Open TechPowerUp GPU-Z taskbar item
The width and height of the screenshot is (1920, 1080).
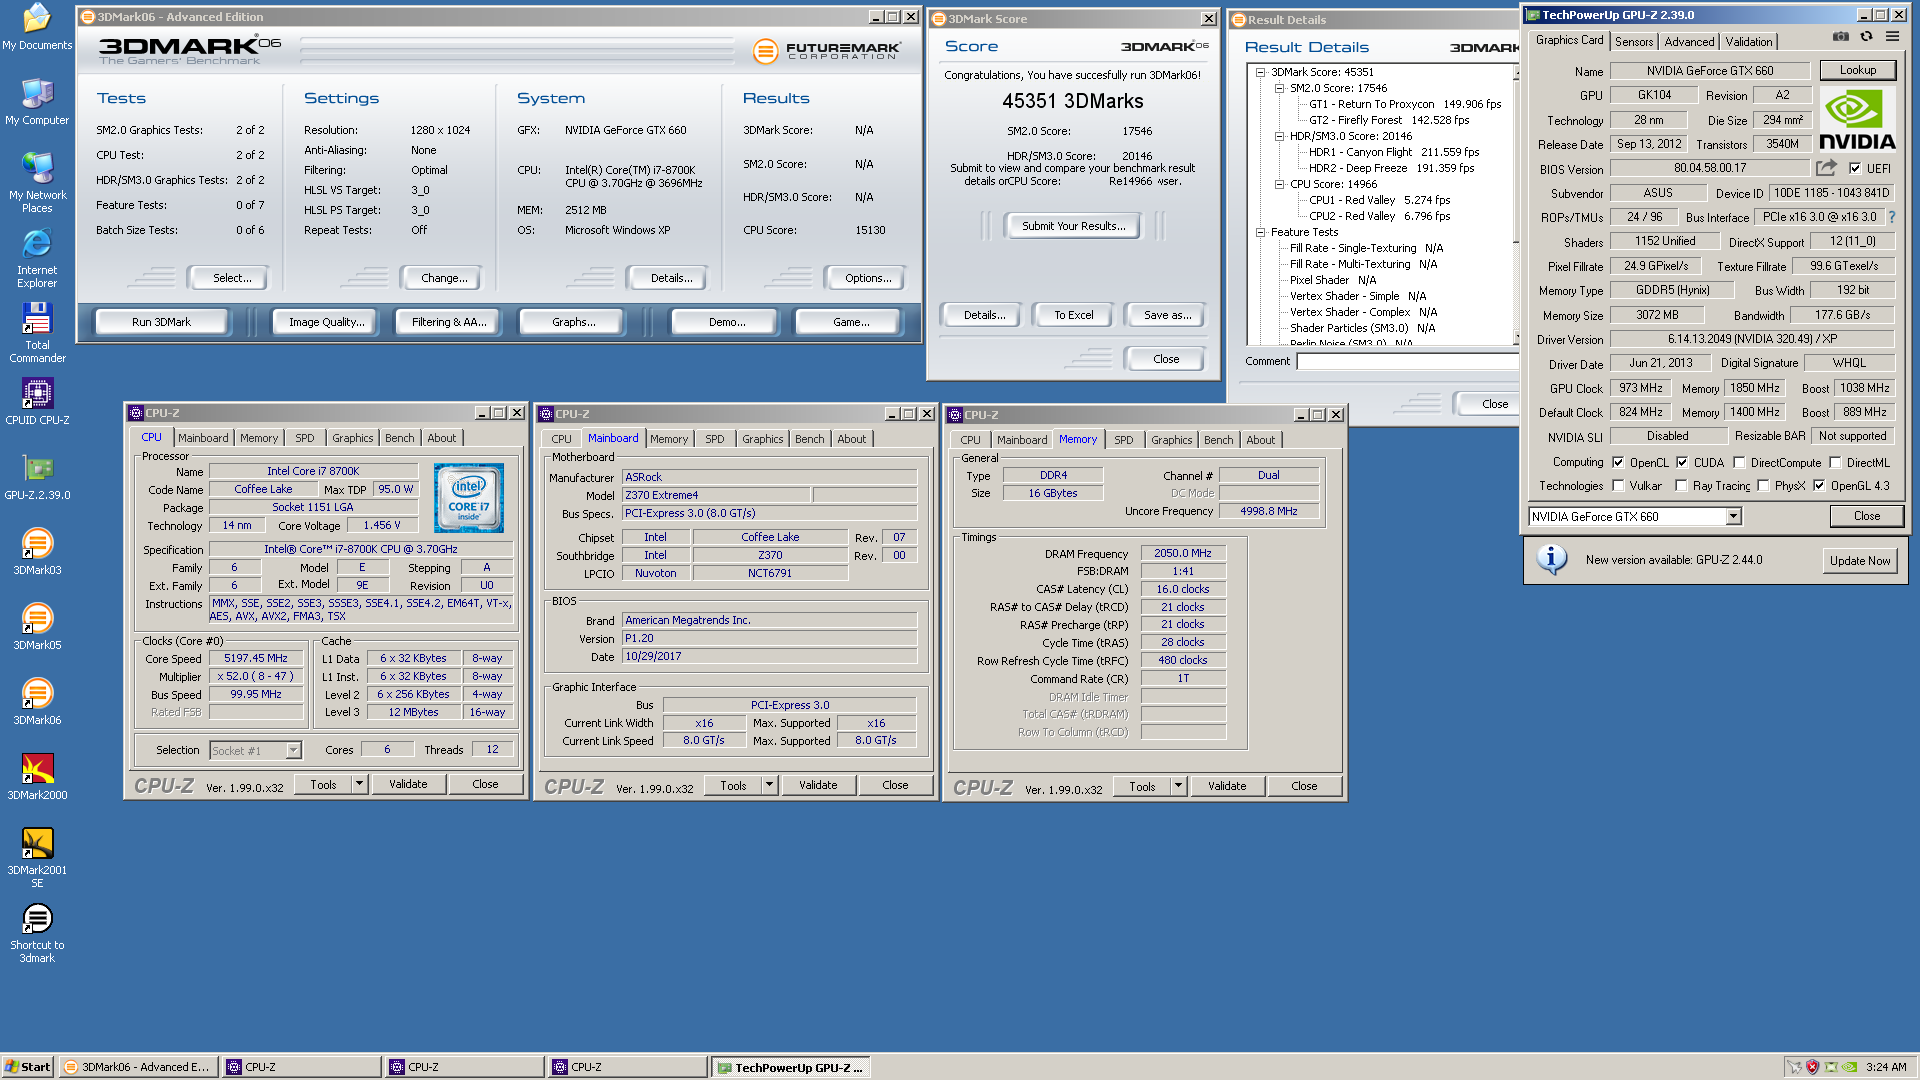(x=790, y=1067)
